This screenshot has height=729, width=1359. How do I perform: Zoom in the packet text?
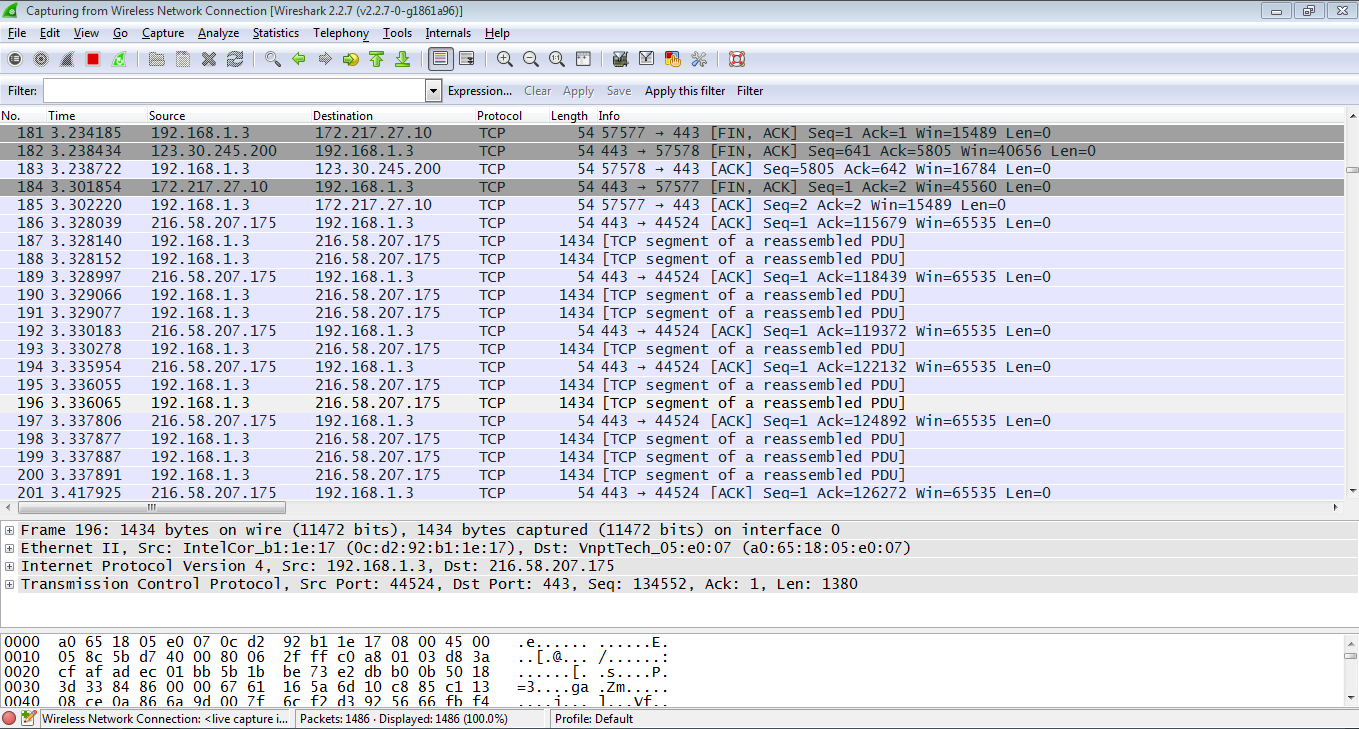[x=505, y=59]
